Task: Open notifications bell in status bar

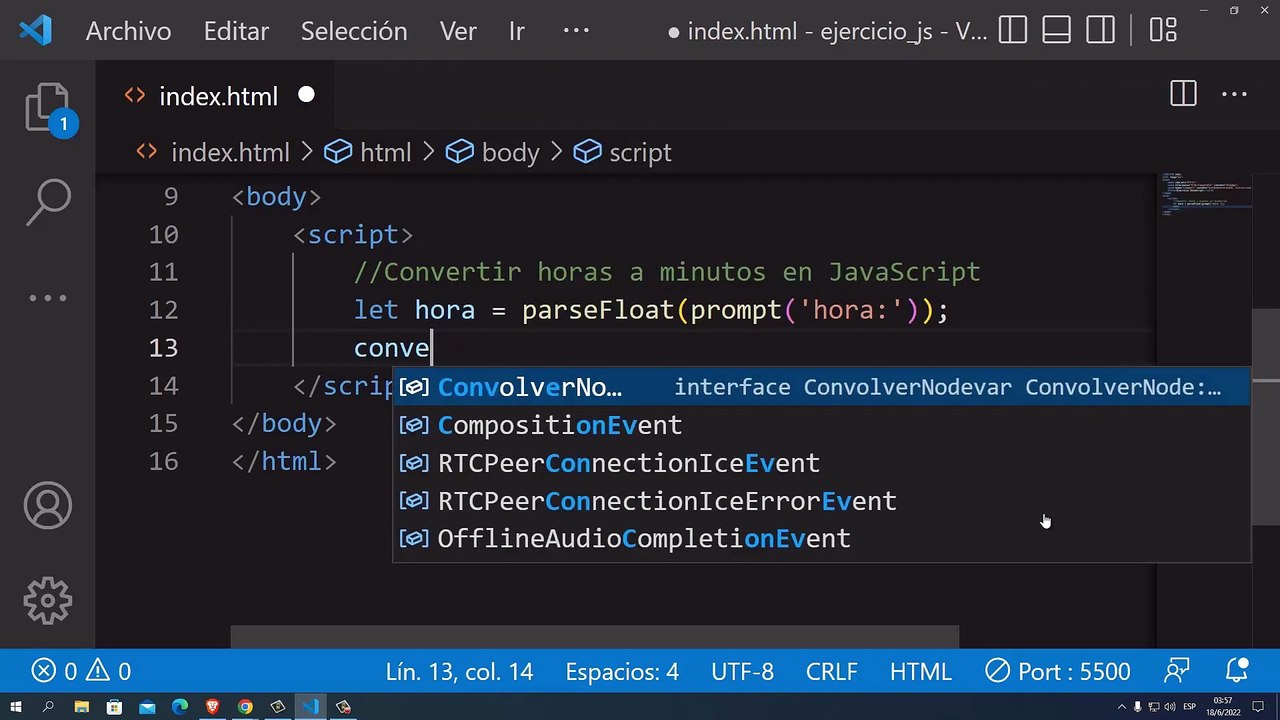Action: pyautogui.click(x=1237, y=671)
